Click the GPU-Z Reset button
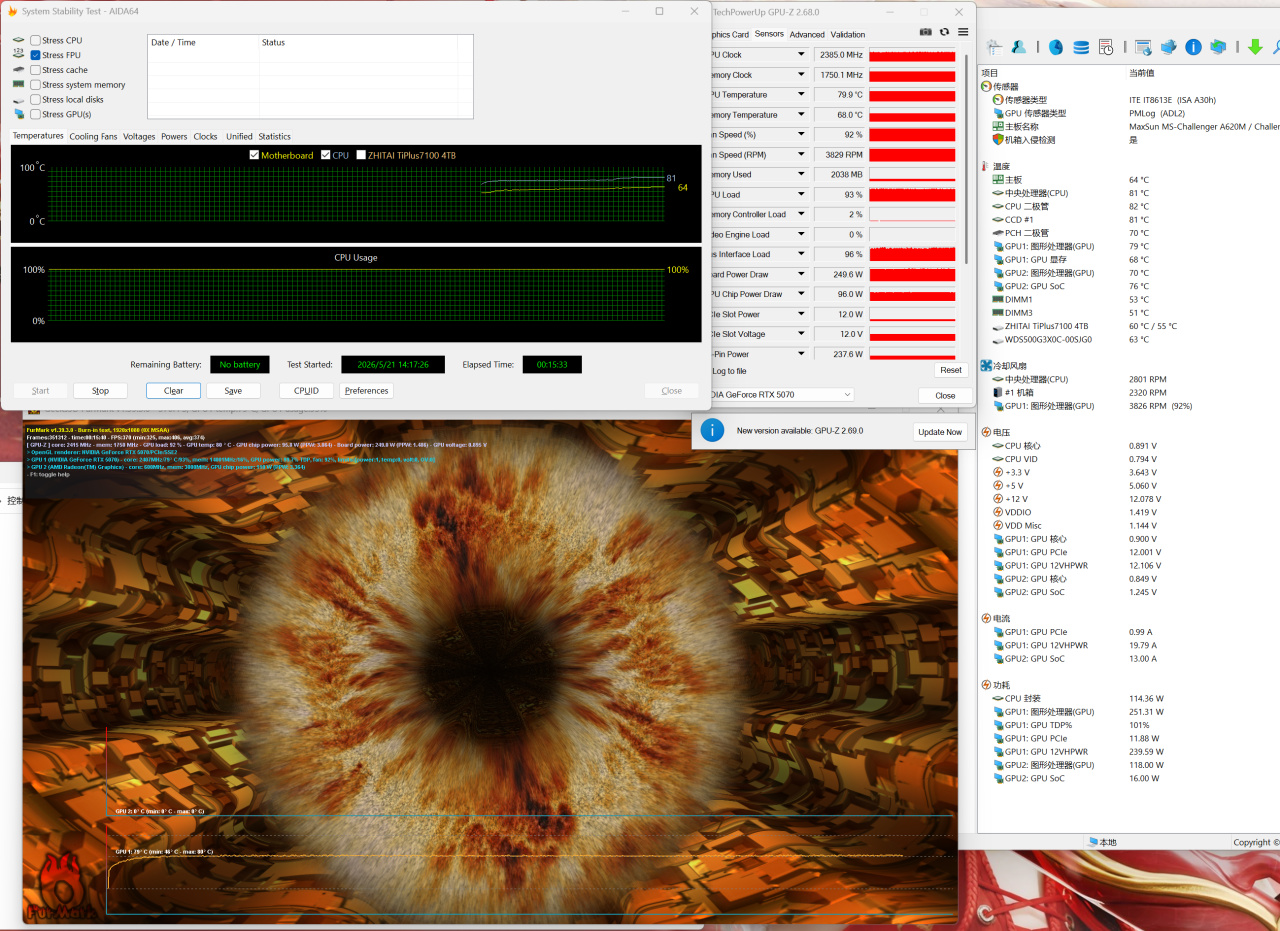Viewport: 1280px width, 931px height. click(951, 370)
